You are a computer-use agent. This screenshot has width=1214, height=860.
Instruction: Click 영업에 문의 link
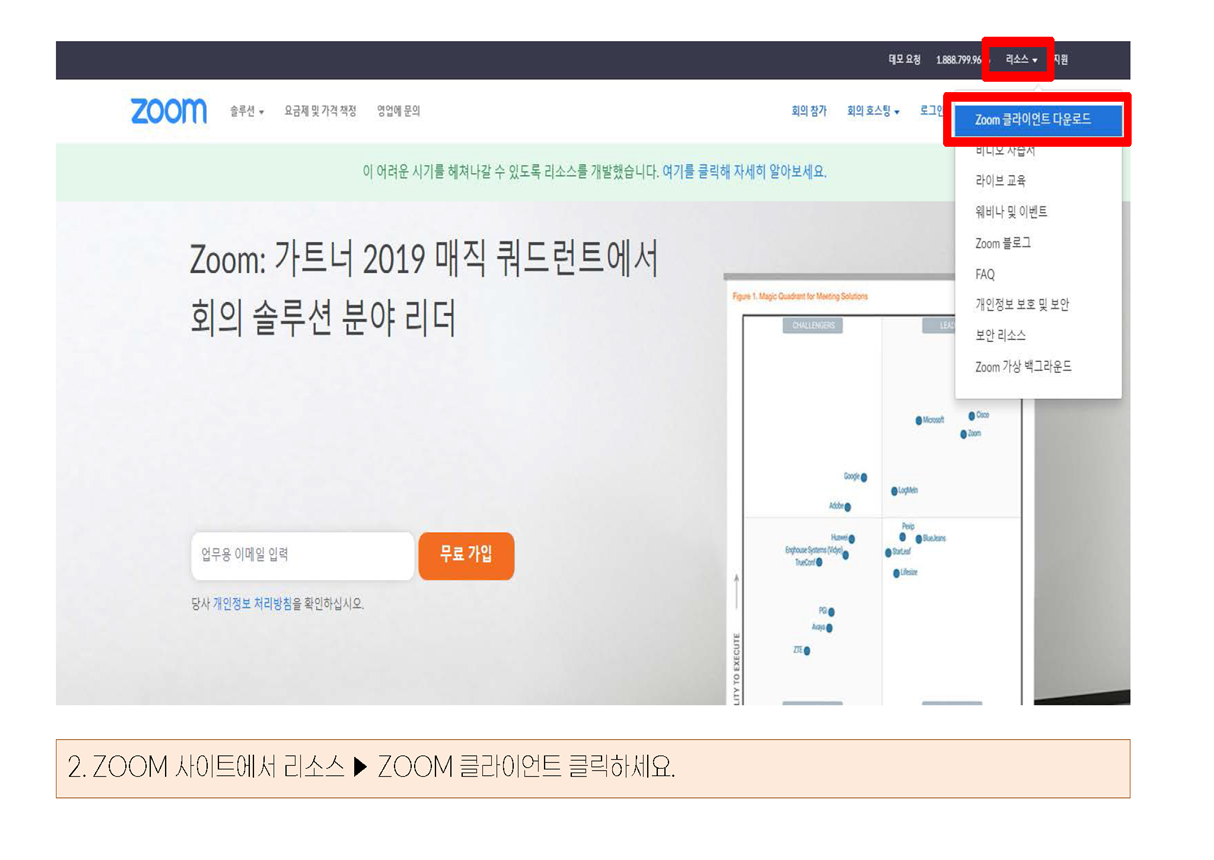coord(398,112)
